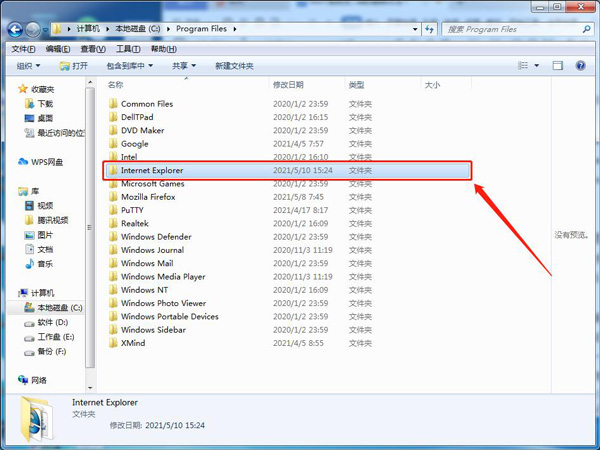This screenshot has height=450, width=600.
Task: Select 库 in the navigation pane
Action: click(29, 191)
